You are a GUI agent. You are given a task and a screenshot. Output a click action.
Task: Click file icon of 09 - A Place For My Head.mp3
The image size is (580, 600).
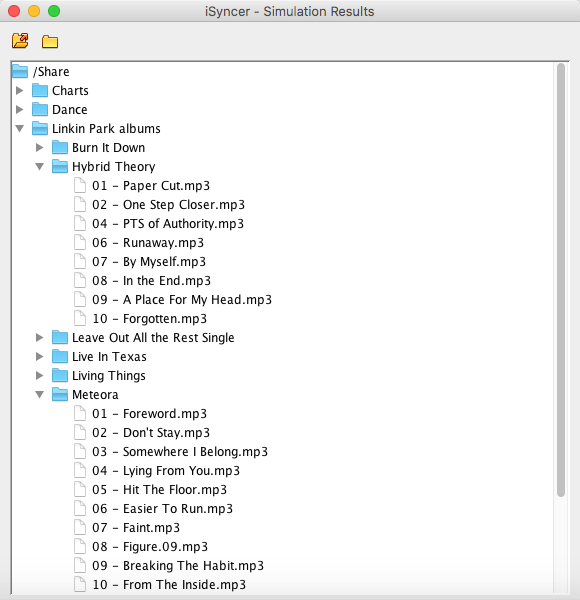[80, 299]
